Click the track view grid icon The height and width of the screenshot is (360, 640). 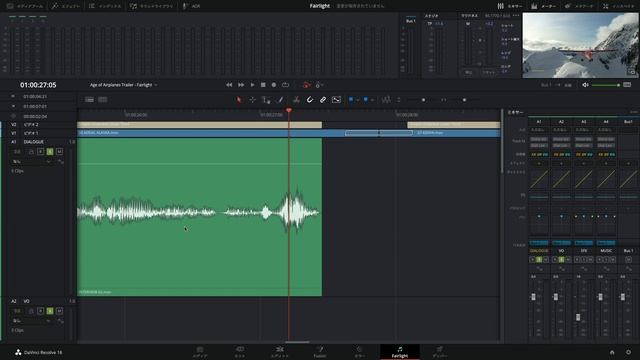point(103,100)
